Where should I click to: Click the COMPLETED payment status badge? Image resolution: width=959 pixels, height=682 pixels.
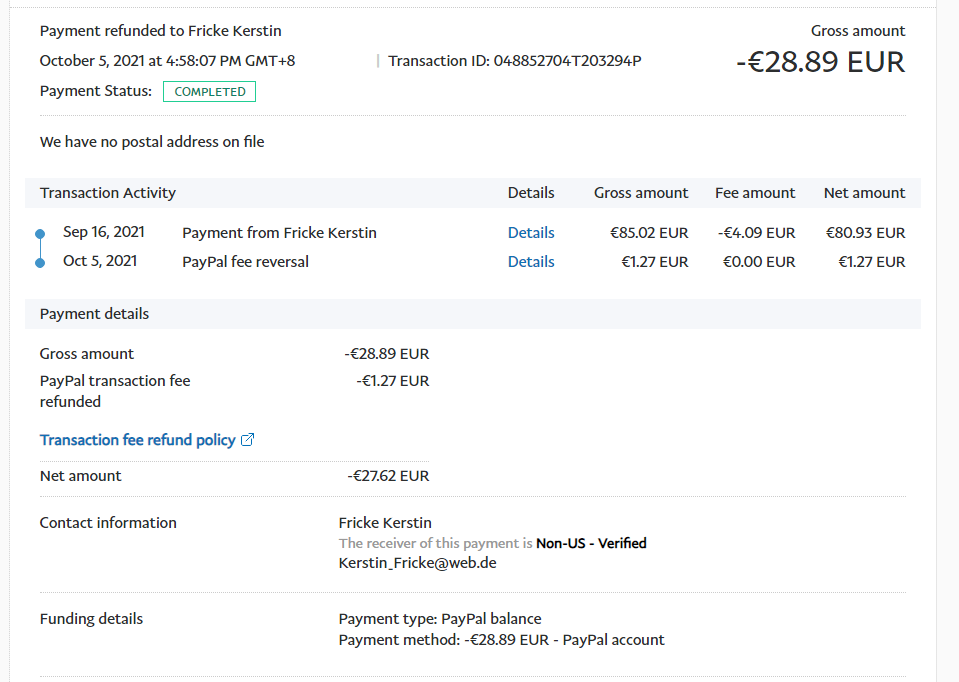[209, 92]
